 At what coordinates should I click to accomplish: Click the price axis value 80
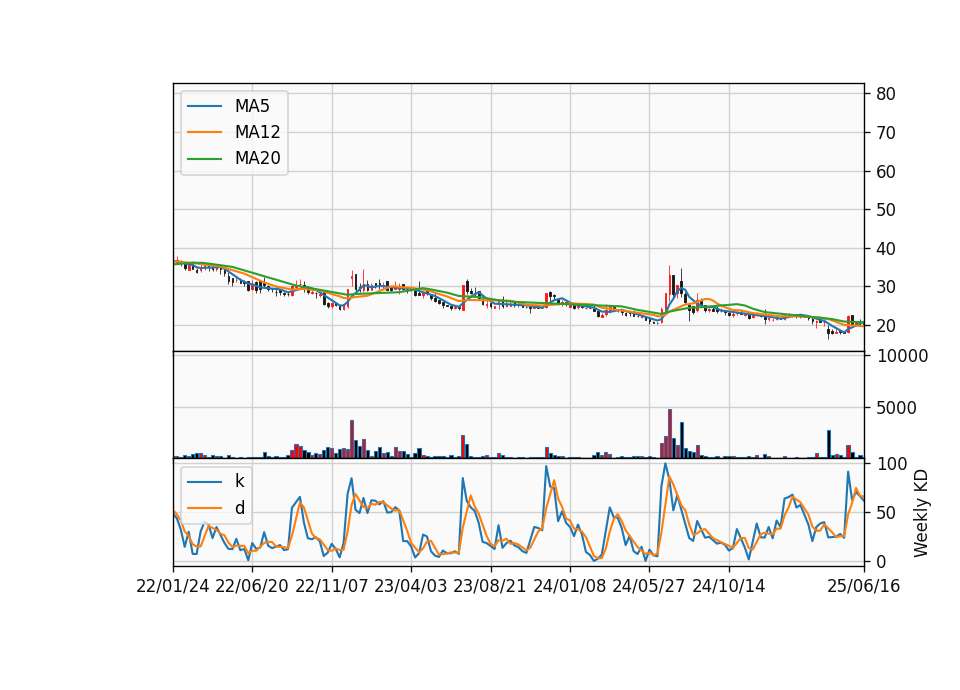tap(886, 94)
